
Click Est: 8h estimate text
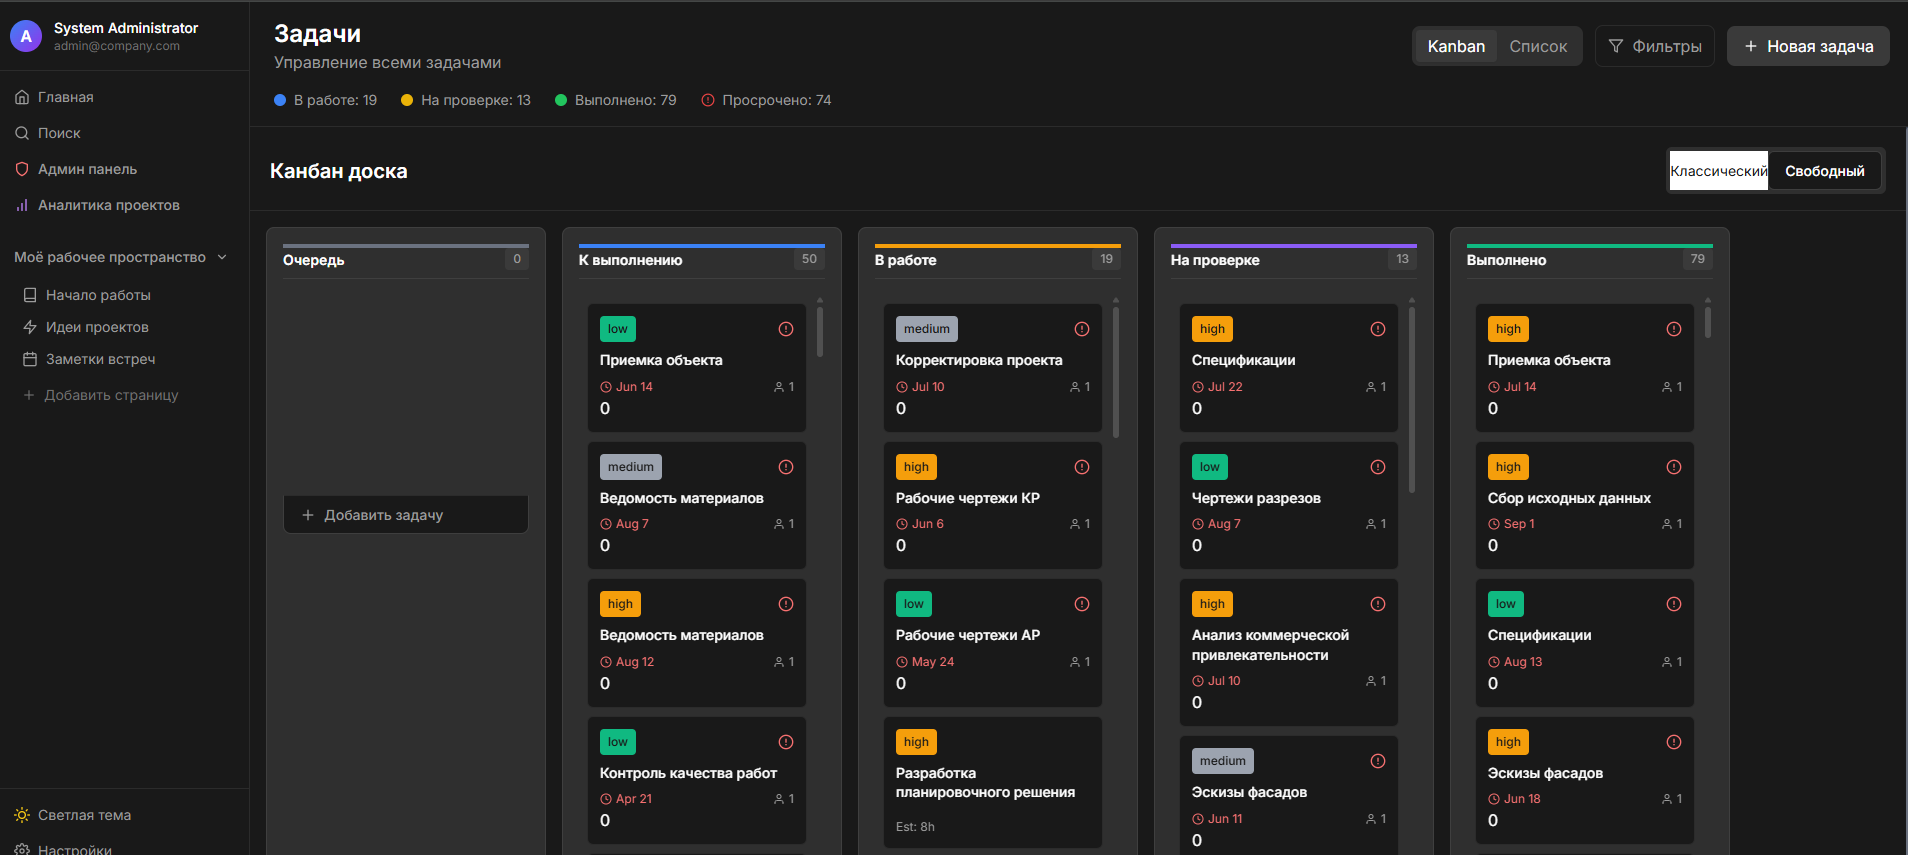(x=915, y=827)
